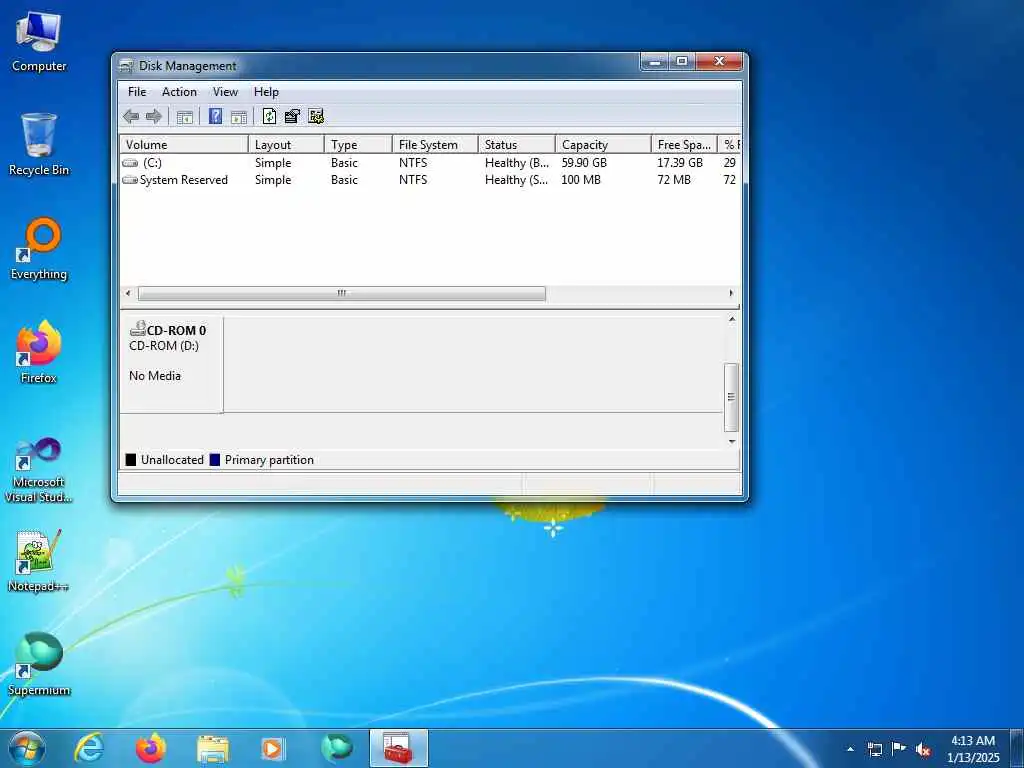Click the Disk Management toolbox taskbar button

pyautogui.click(x=398, y=748)
